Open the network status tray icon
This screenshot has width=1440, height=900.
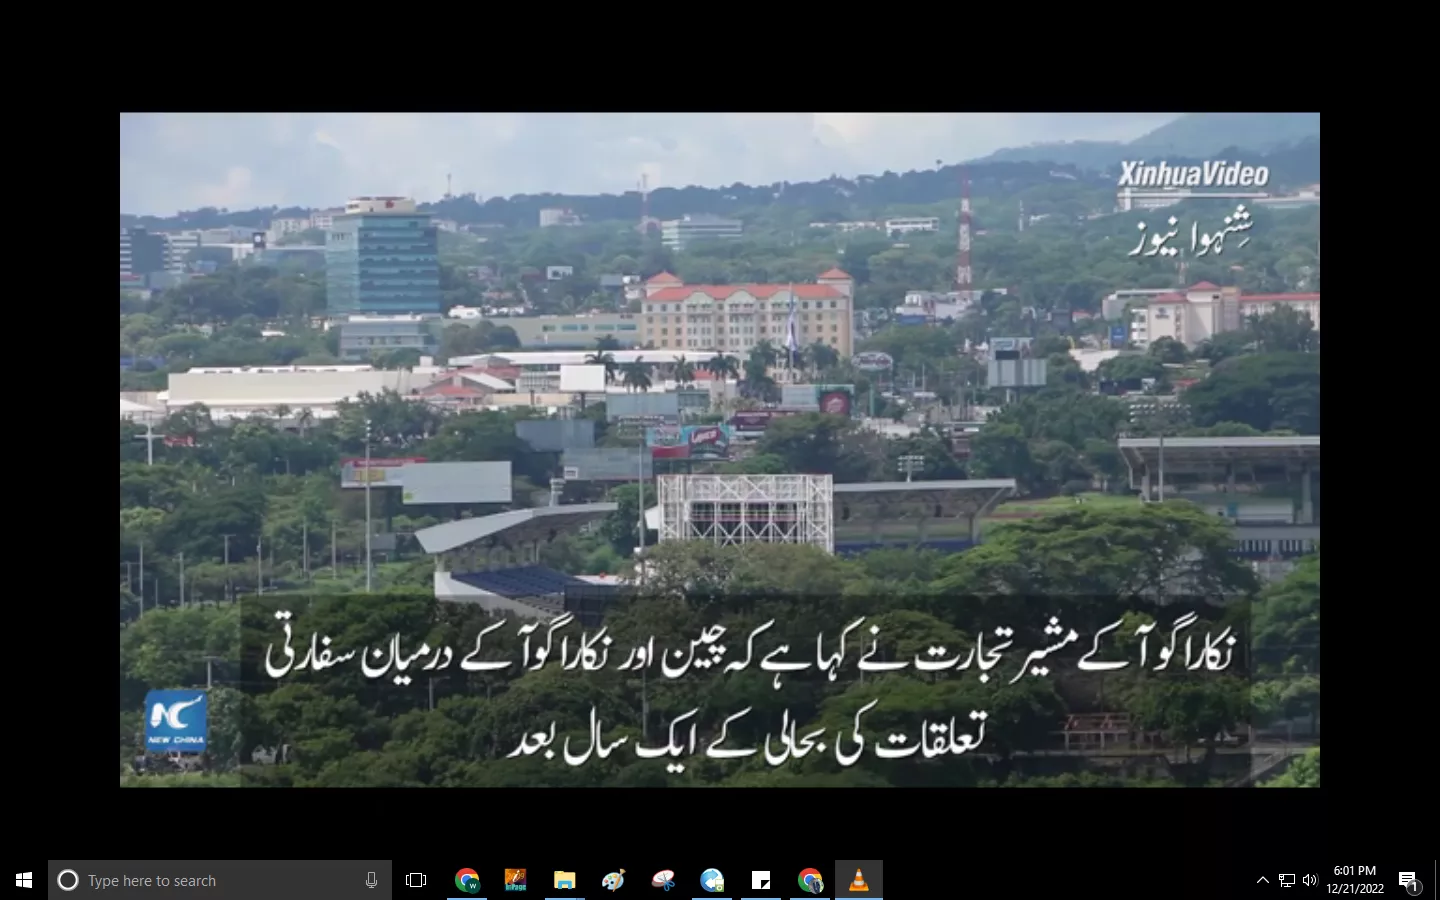[x=1286, y=880]
